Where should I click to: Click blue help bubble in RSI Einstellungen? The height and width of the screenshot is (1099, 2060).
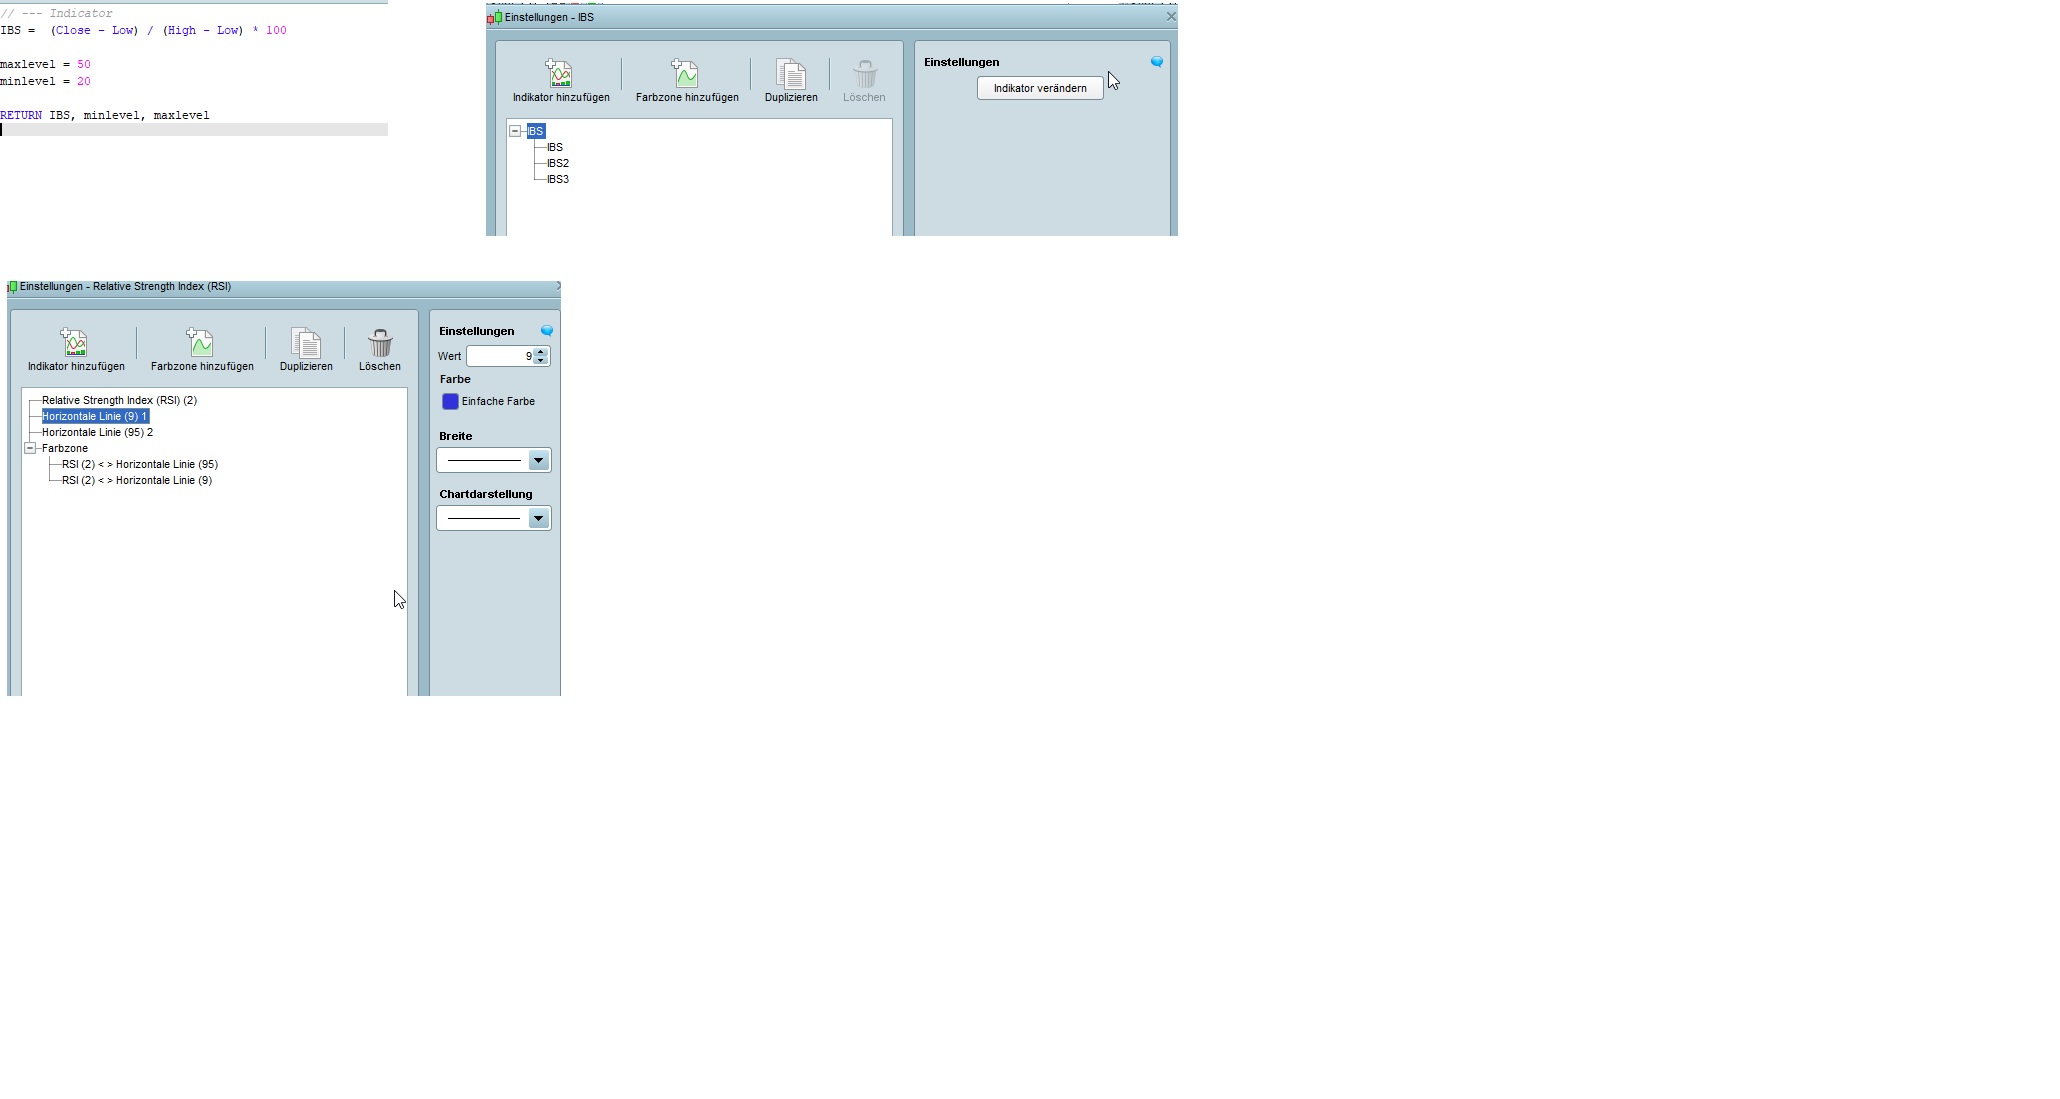coord(547,331)
